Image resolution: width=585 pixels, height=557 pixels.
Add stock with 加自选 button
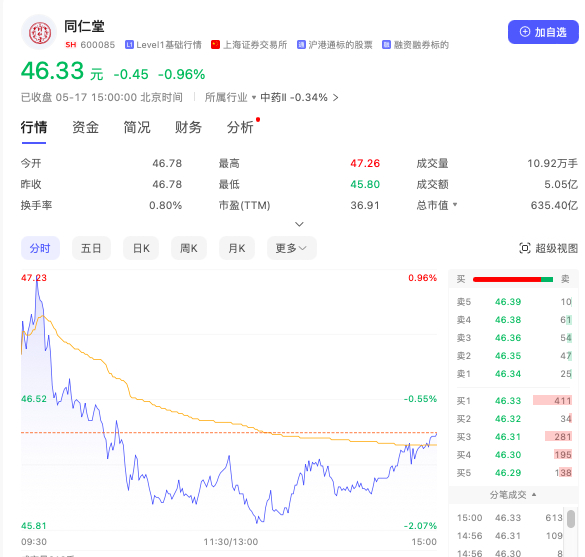543,32
